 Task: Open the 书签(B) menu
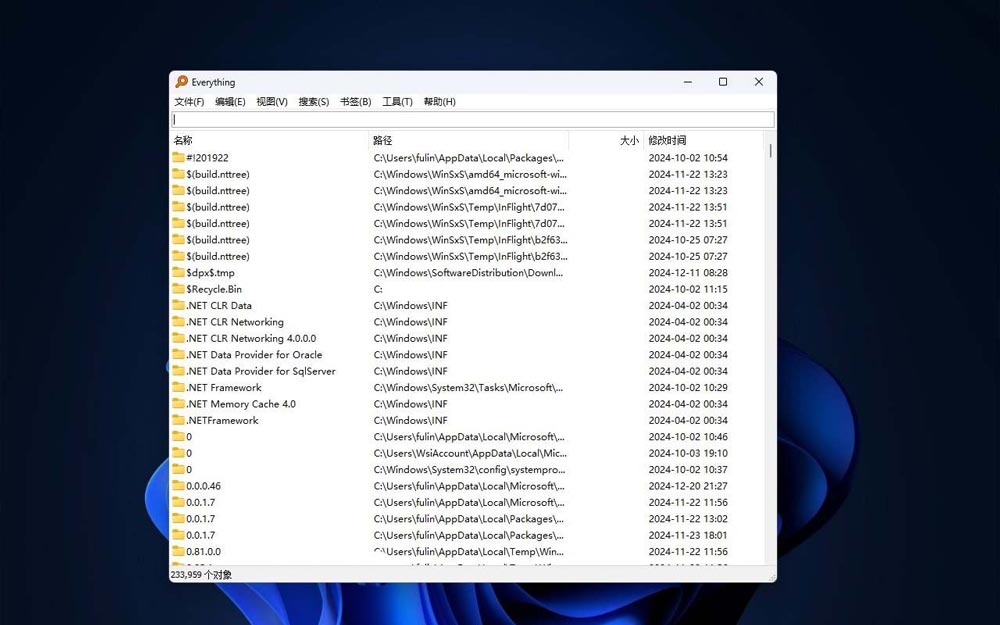[356, 101]
